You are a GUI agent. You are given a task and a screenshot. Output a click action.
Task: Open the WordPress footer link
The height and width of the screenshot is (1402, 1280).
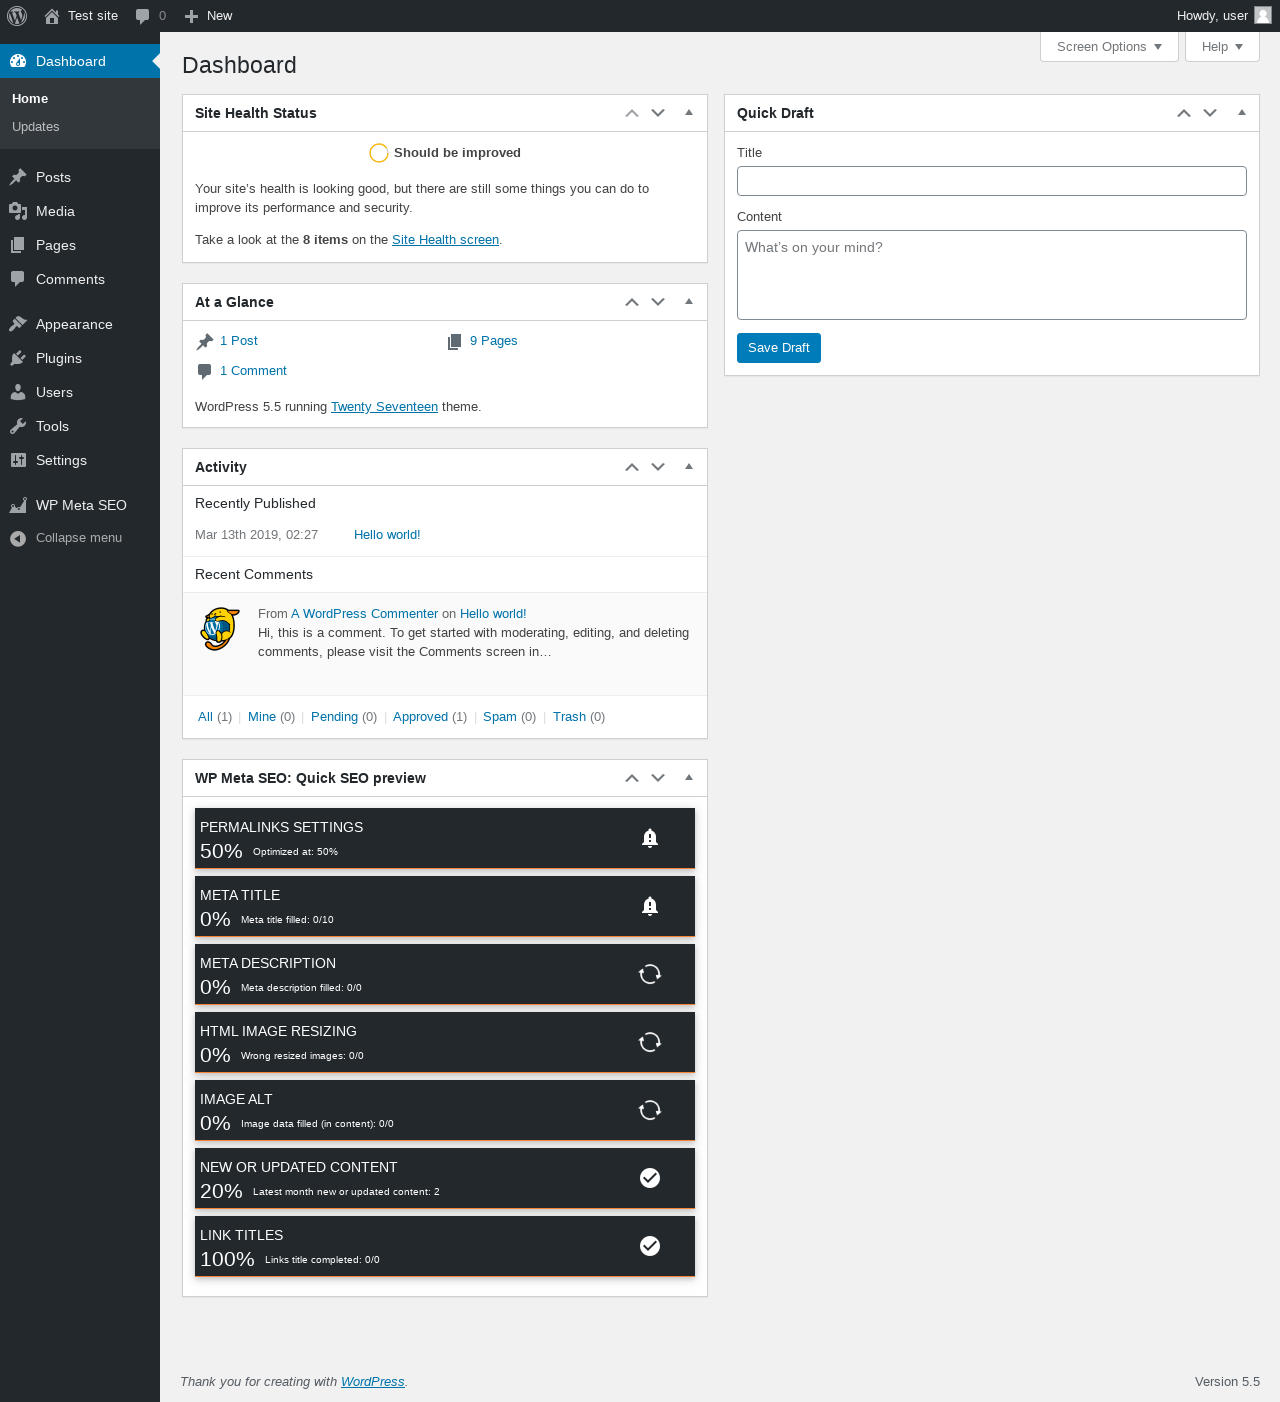[373, 1382]
